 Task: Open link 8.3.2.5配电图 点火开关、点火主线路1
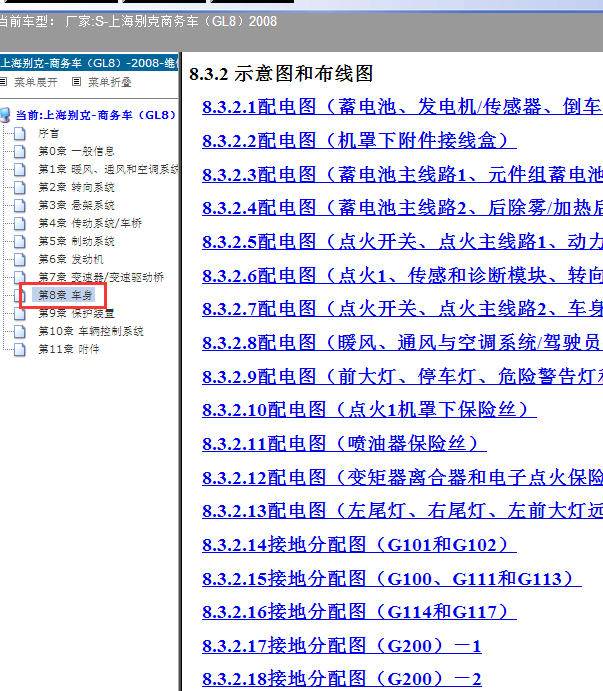point(402,241)
